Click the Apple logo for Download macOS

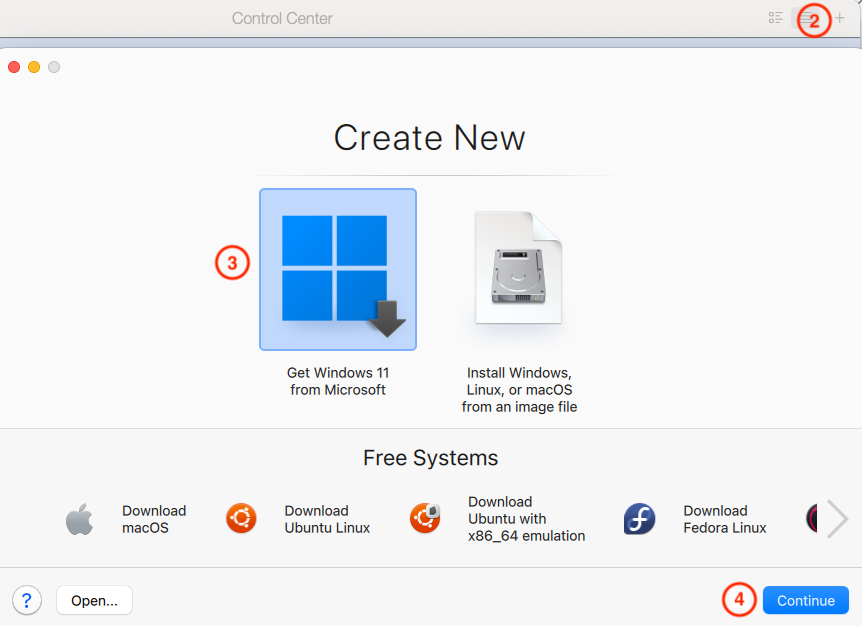pos(80,519)
